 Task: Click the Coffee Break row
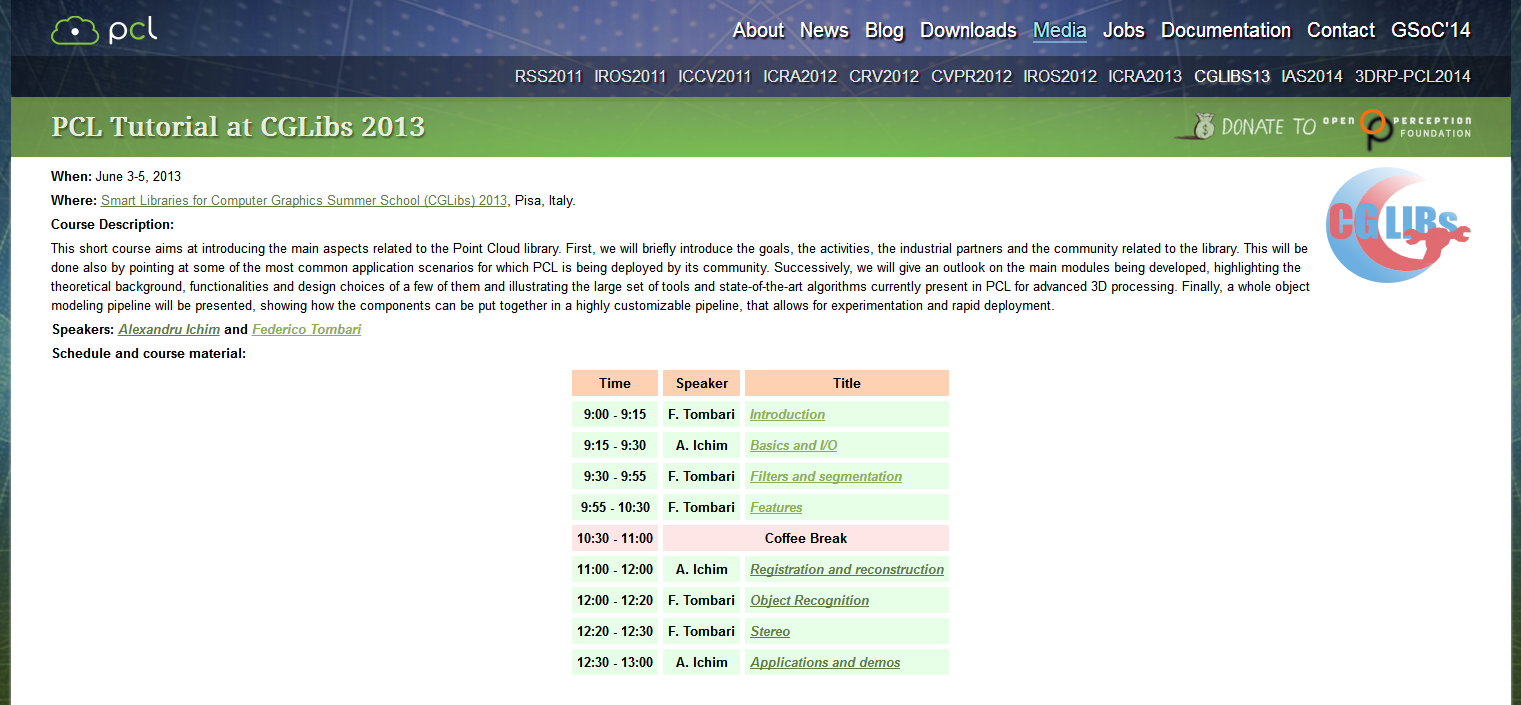coord(806,538)
